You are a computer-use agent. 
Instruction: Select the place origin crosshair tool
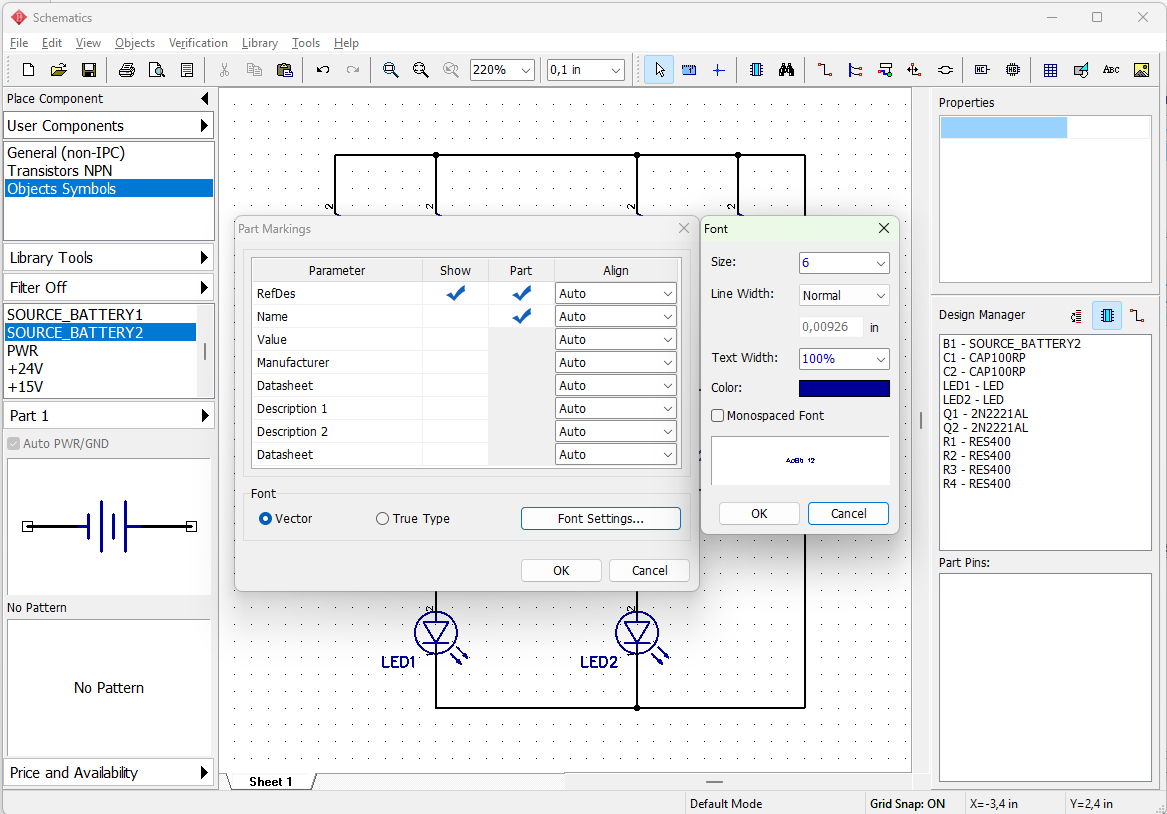tap(718, 70)
